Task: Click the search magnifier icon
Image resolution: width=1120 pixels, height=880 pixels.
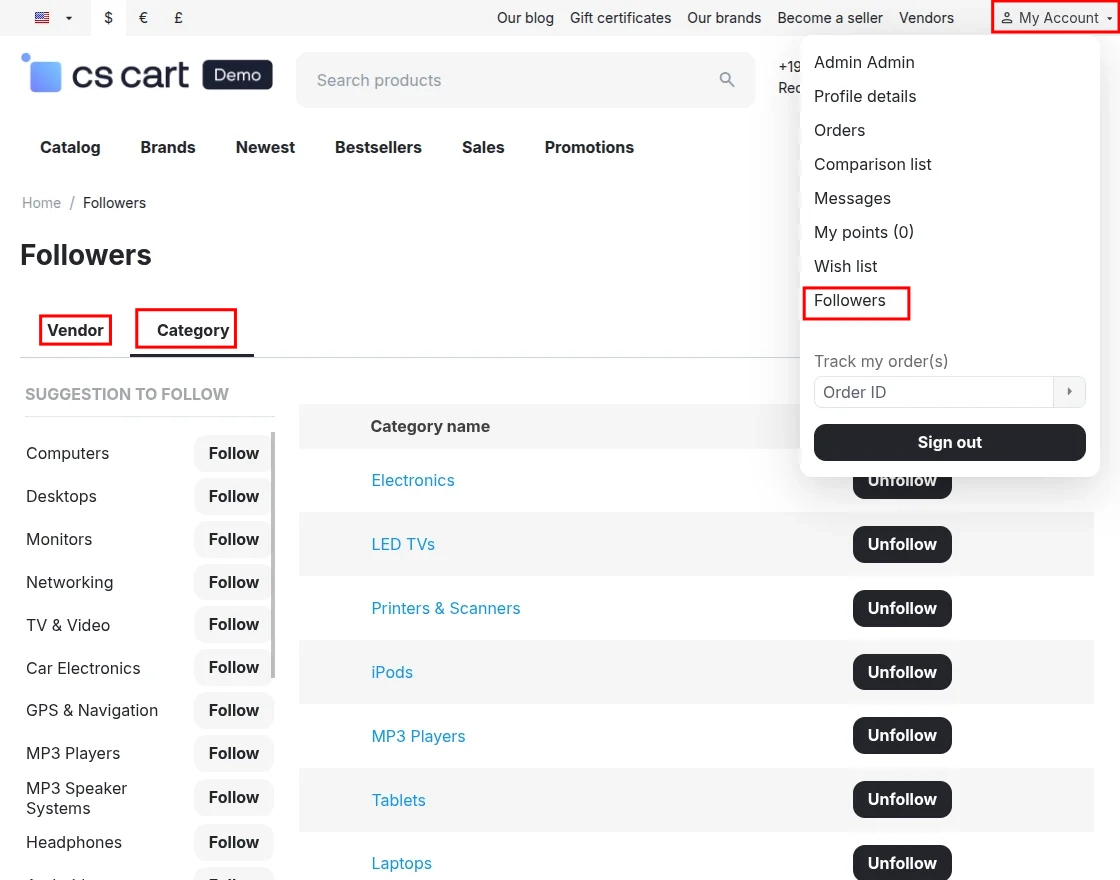Action: coord(727,80)
